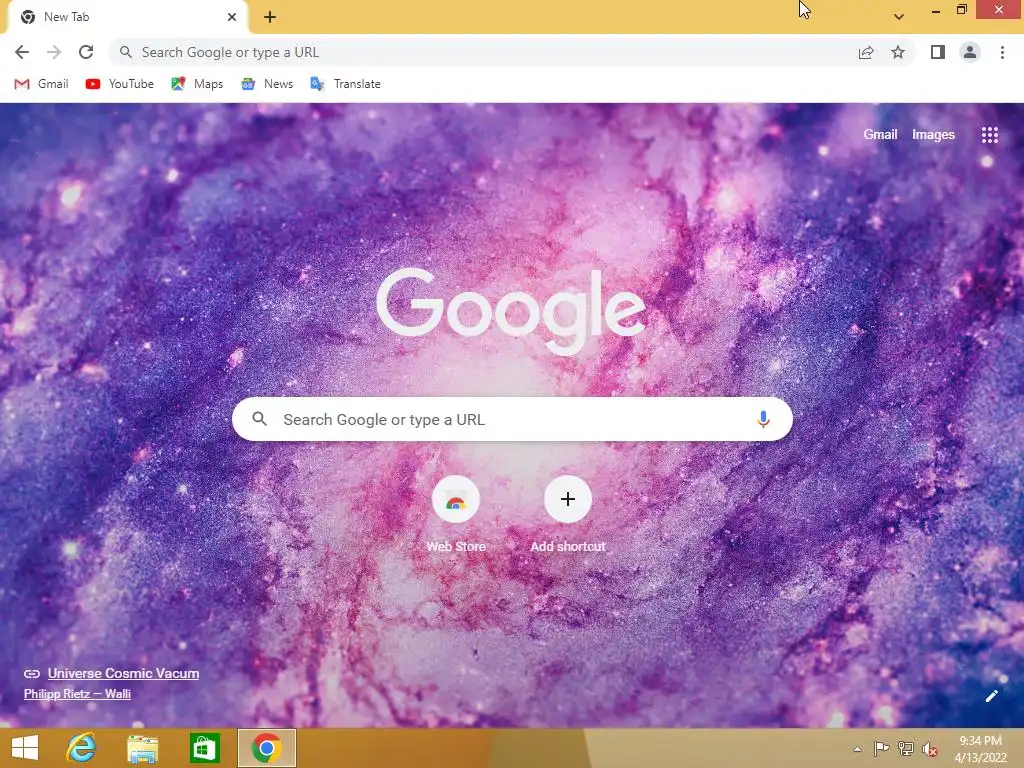The width and height of the screenshot is (1024, 768).
Task: Open Windows Store from taskbar
Action: click(204, 748)
